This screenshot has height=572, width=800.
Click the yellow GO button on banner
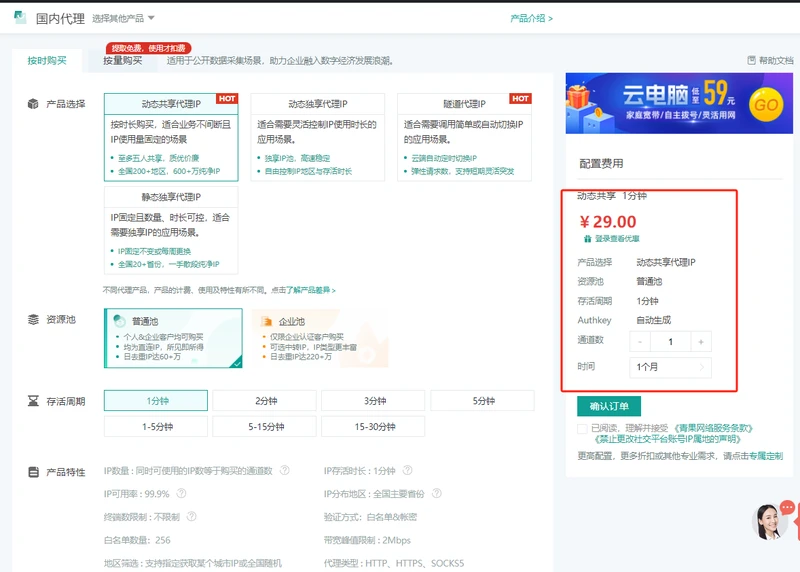coord(766,105)
